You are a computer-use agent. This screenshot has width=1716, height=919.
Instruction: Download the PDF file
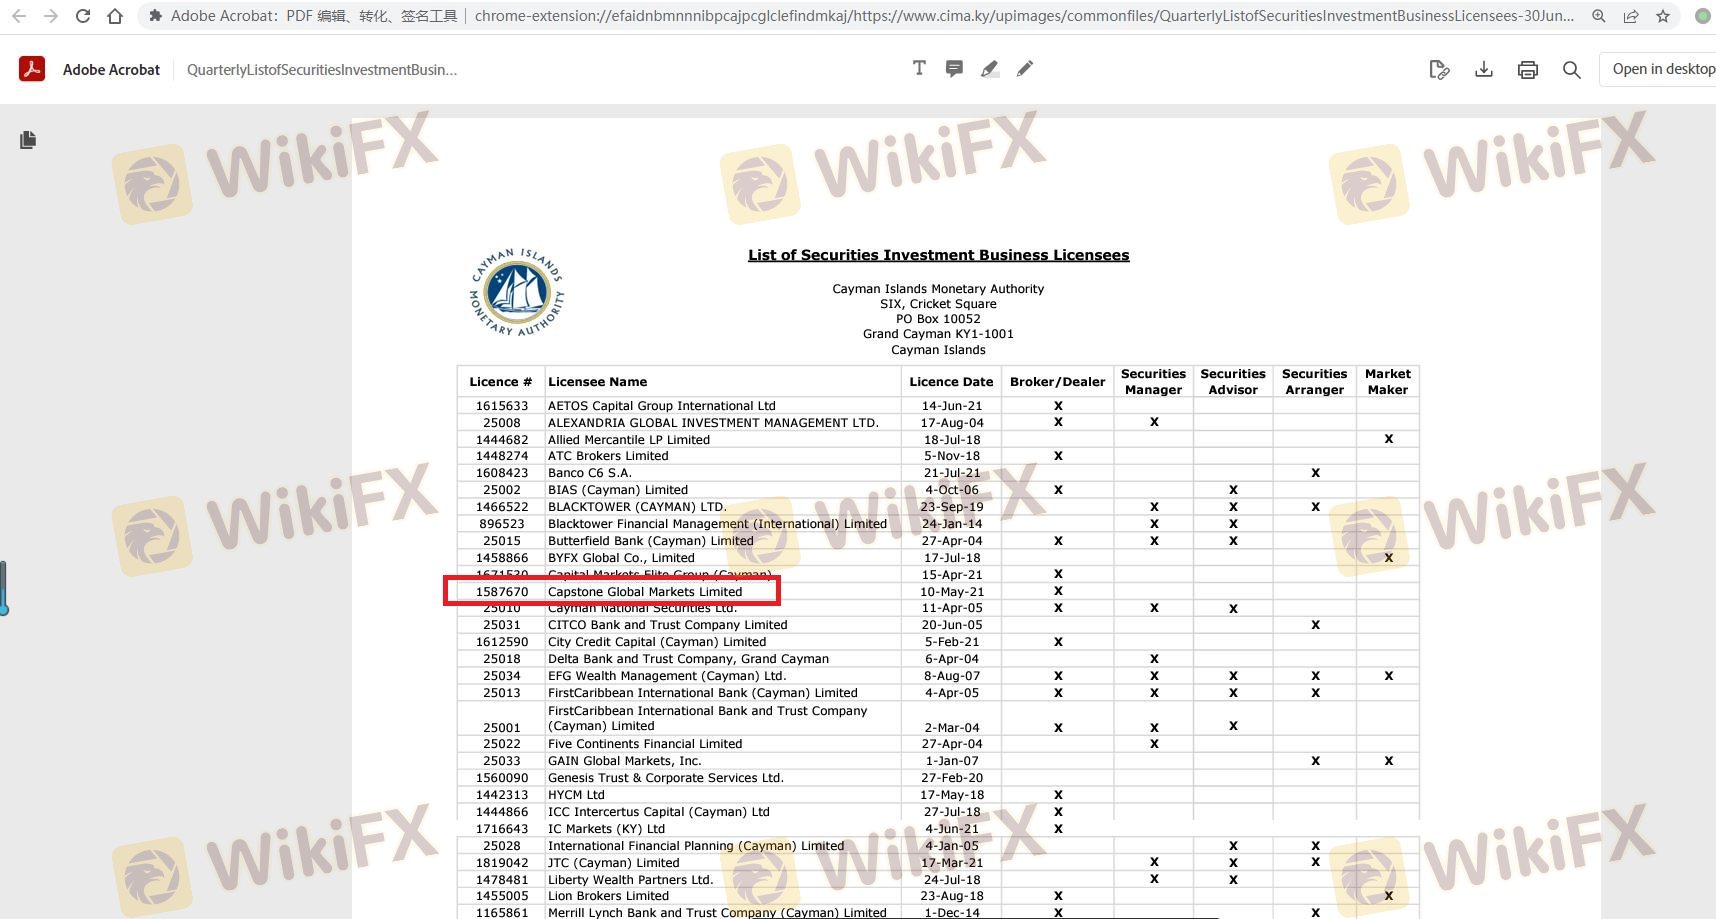tap(1484, 69)
